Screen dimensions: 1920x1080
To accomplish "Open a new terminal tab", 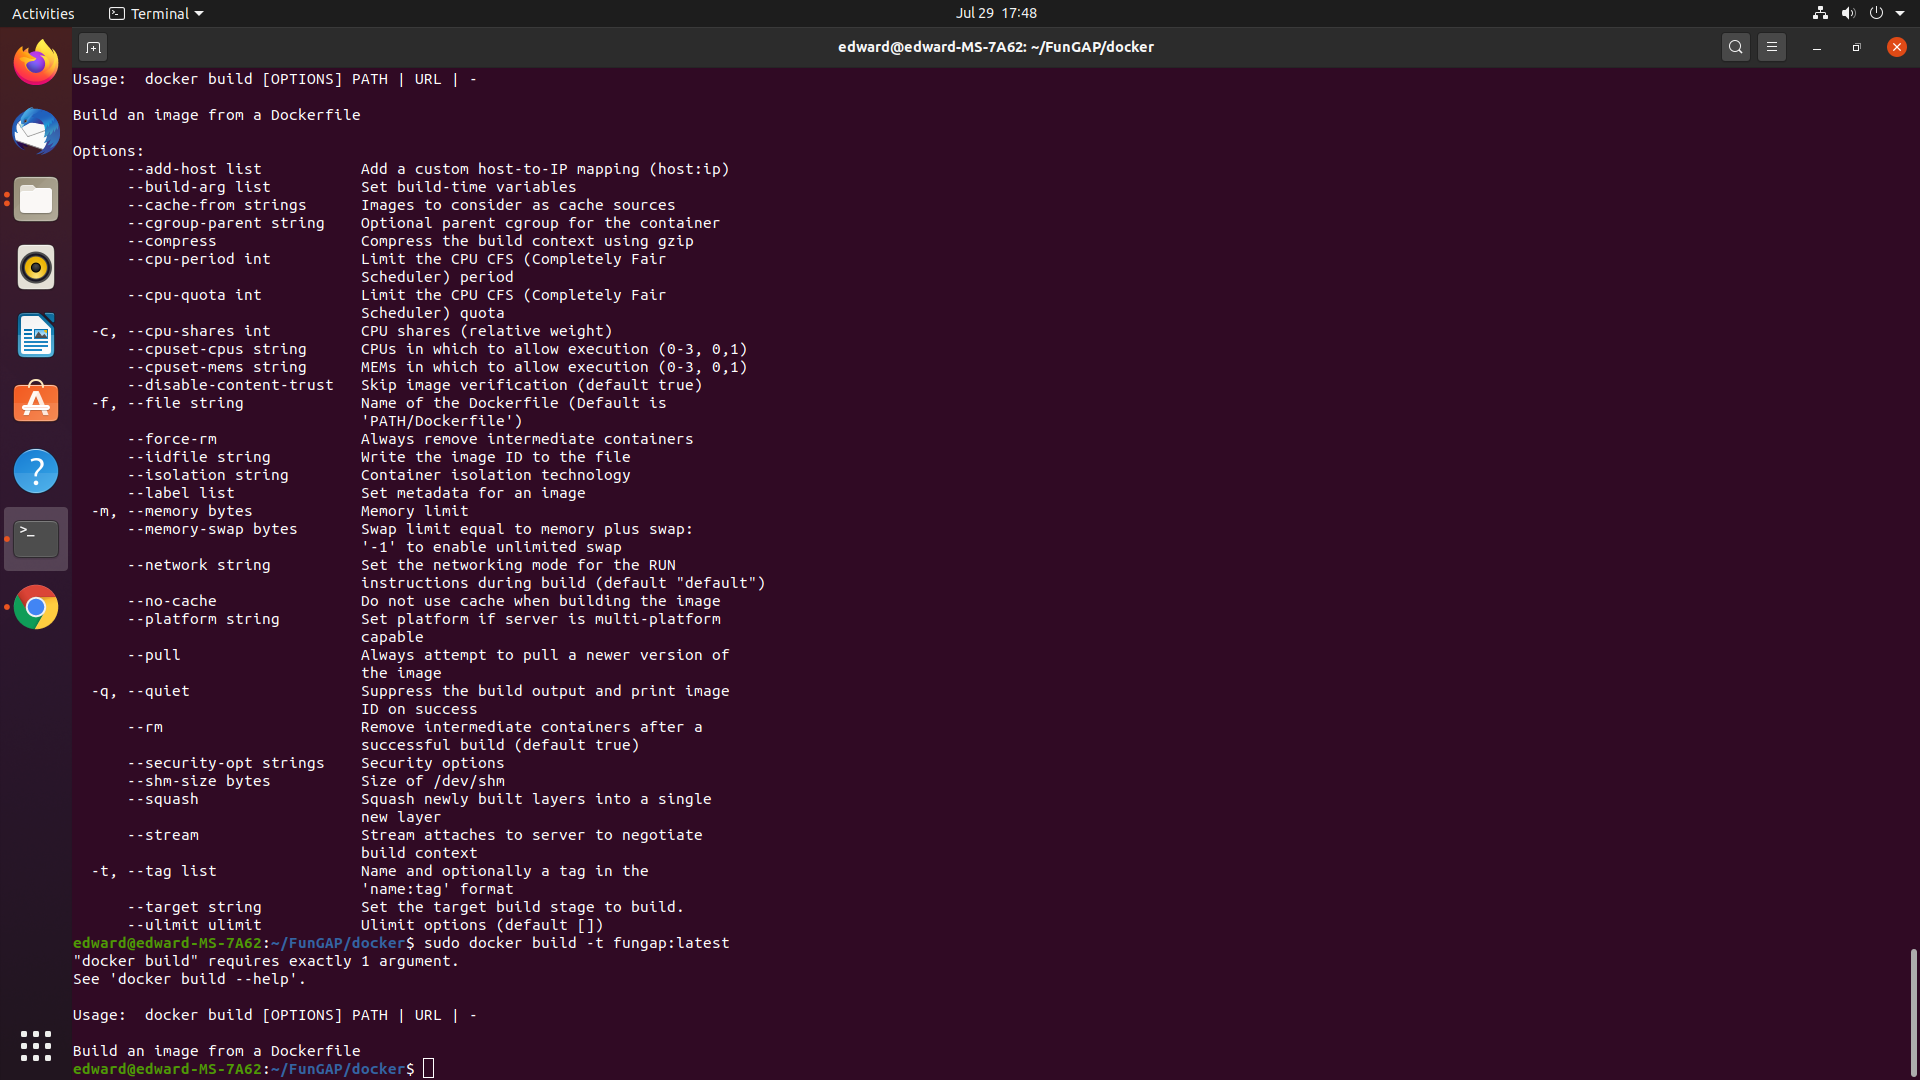I will 93,47.
